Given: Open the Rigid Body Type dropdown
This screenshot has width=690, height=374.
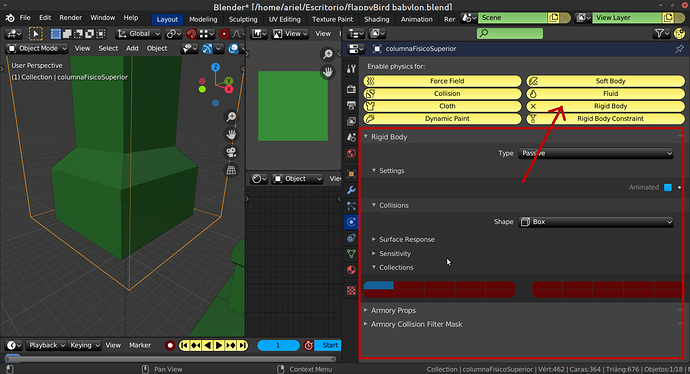Looking at the screenshot, I should point(596,153).
